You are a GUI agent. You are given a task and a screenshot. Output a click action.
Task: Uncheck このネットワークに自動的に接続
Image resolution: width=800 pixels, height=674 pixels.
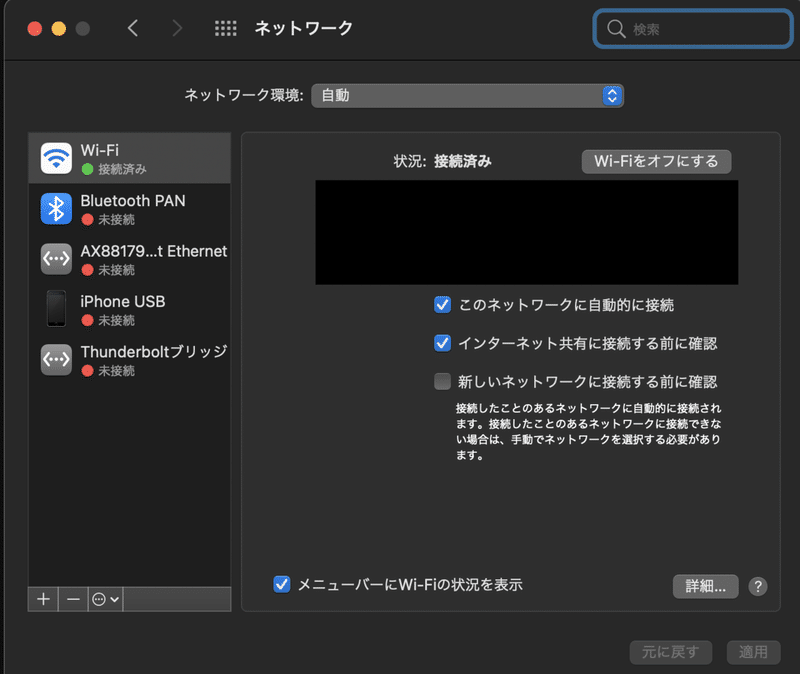(x=442, y=305)
